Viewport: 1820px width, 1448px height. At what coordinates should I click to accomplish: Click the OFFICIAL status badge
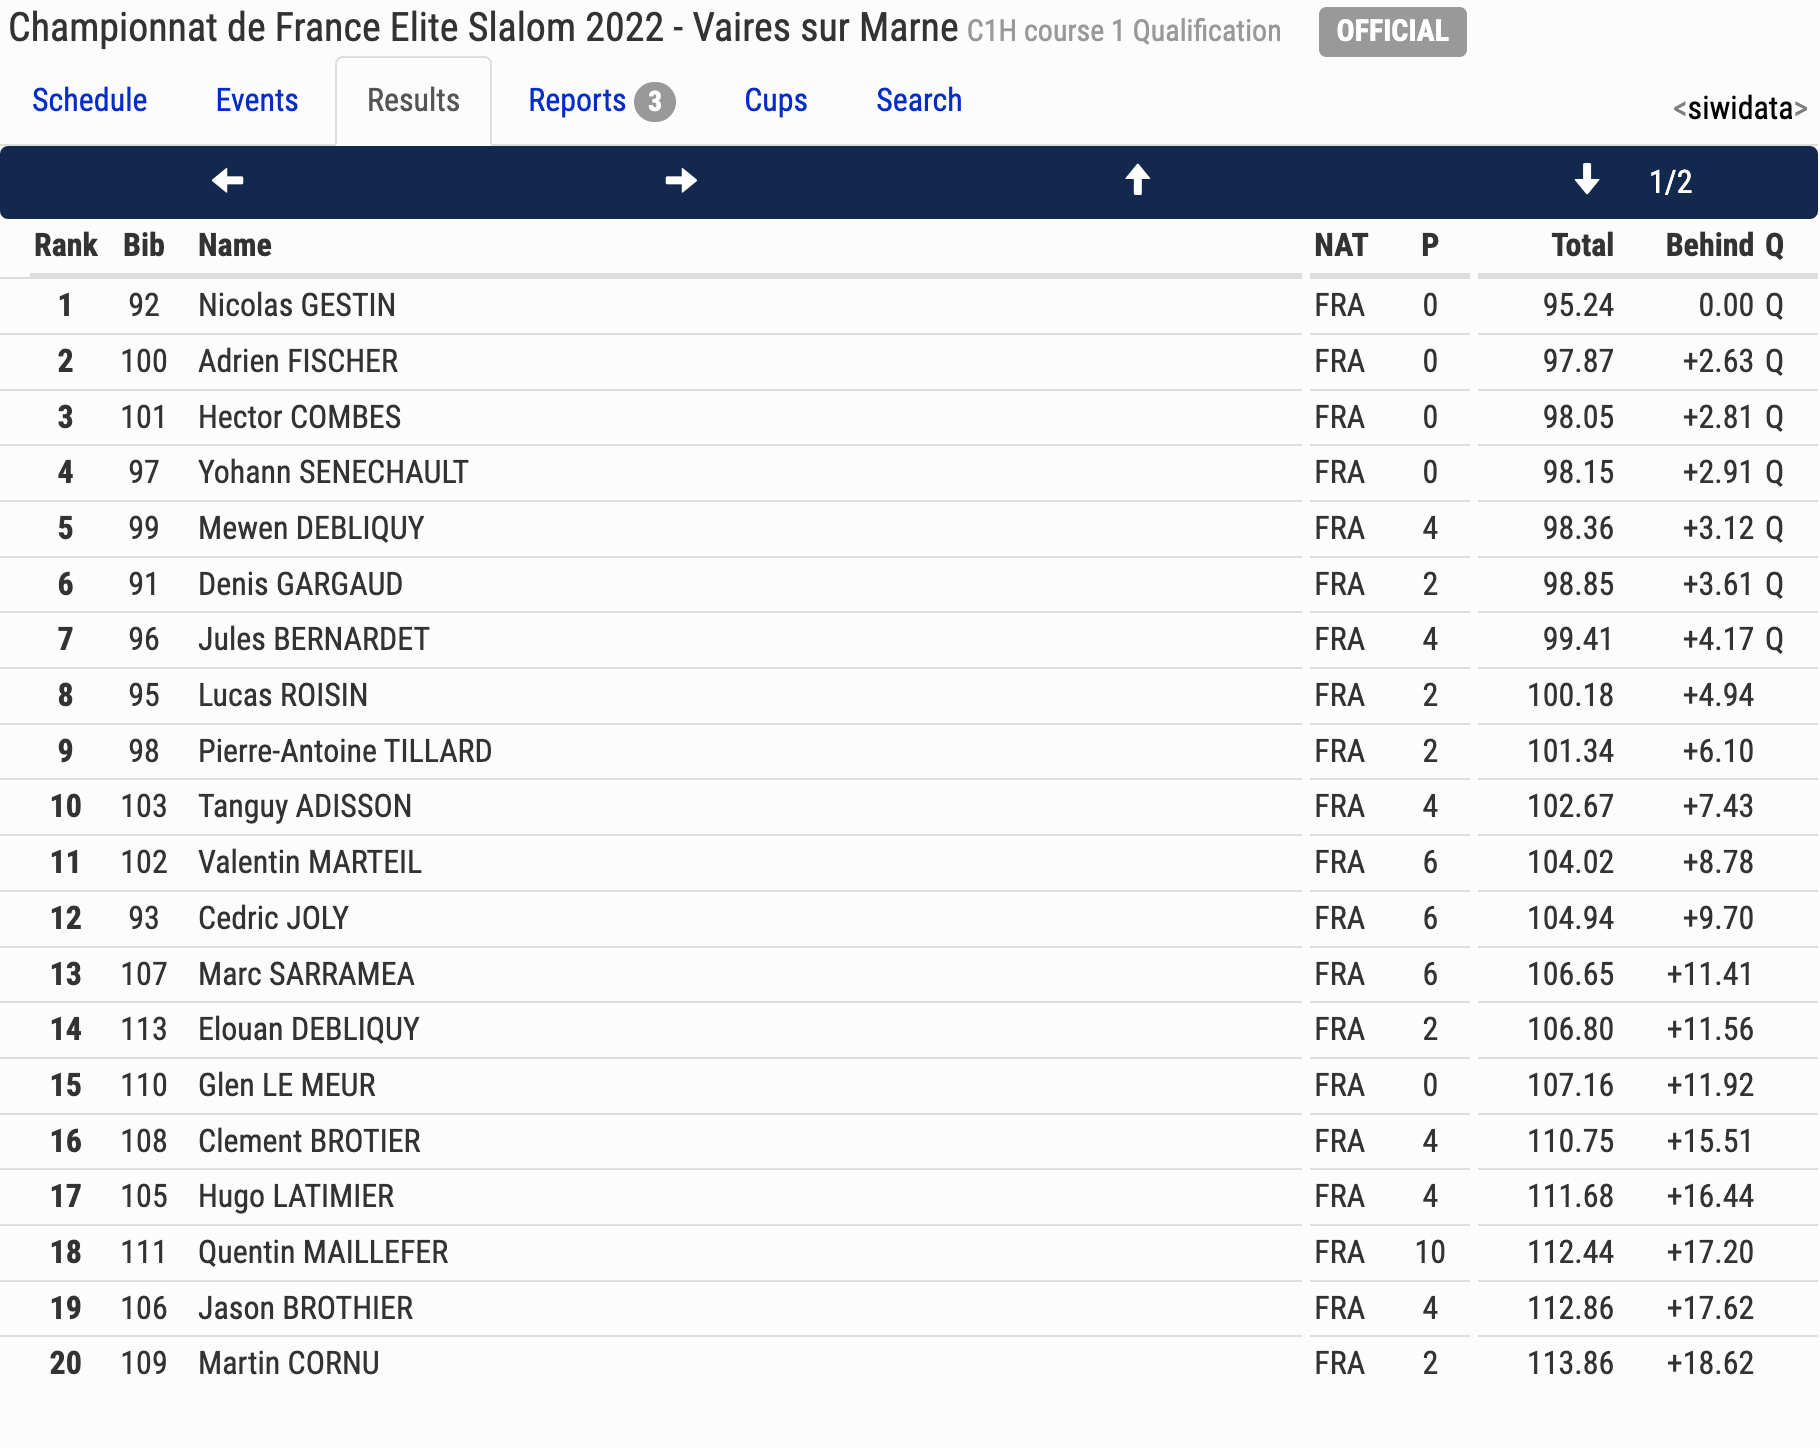pos(1392,32)
